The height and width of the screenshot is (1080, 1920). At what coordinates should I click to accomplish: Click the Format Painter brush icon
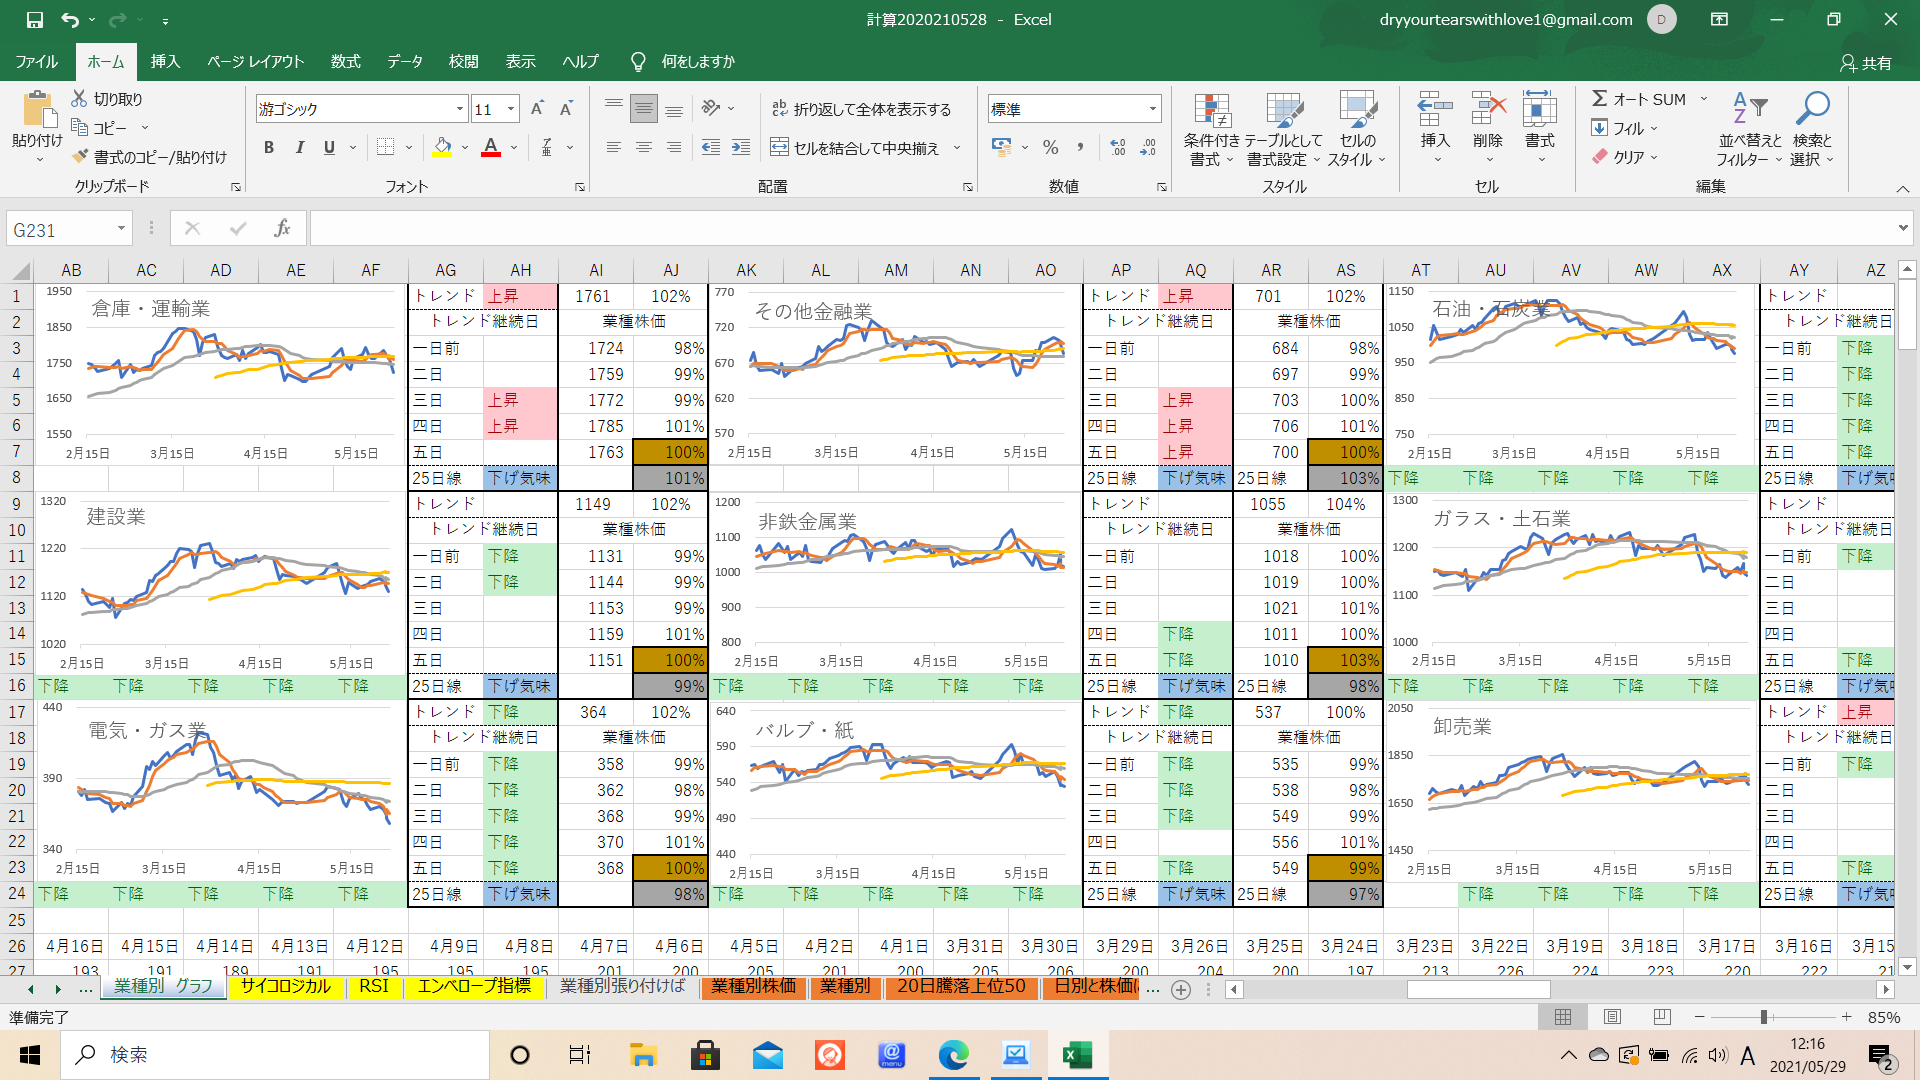(81, 157)
